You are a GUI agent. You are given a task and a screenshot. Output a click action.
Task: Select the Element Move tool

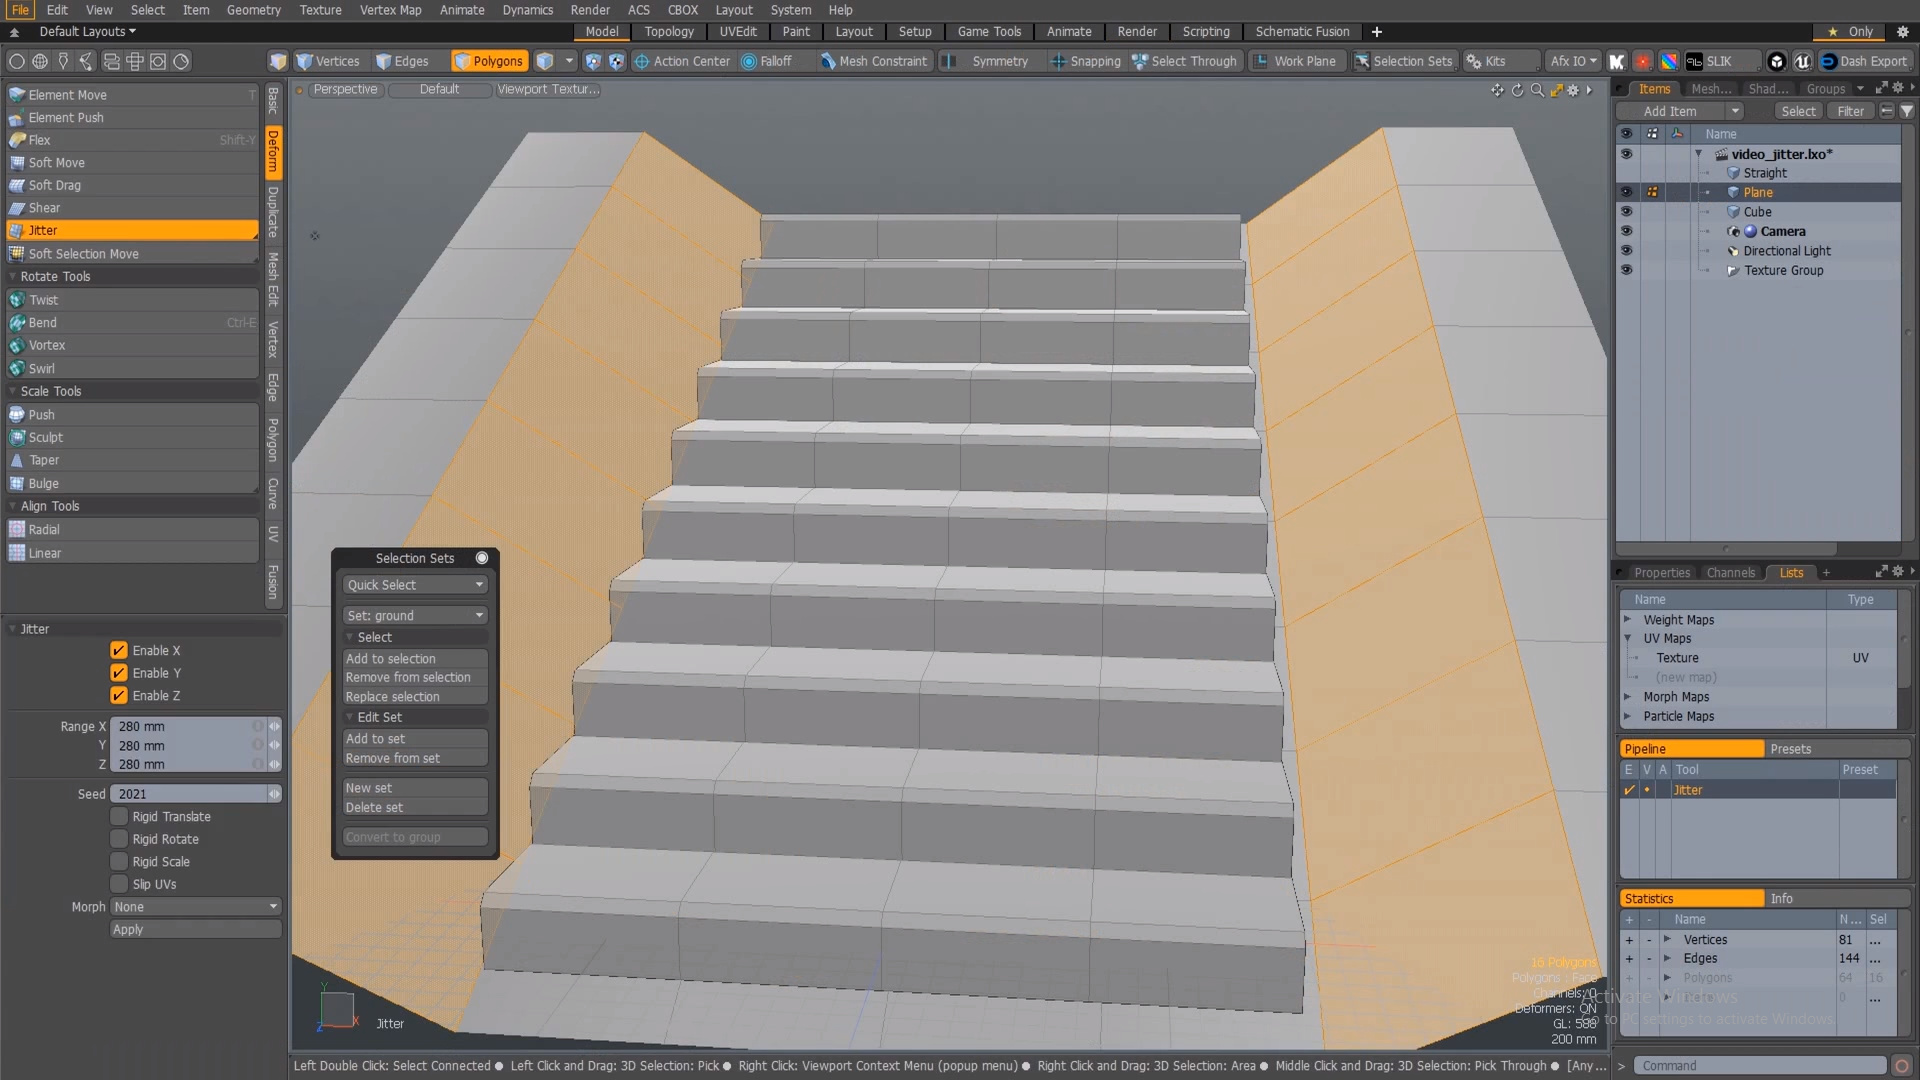132,95
